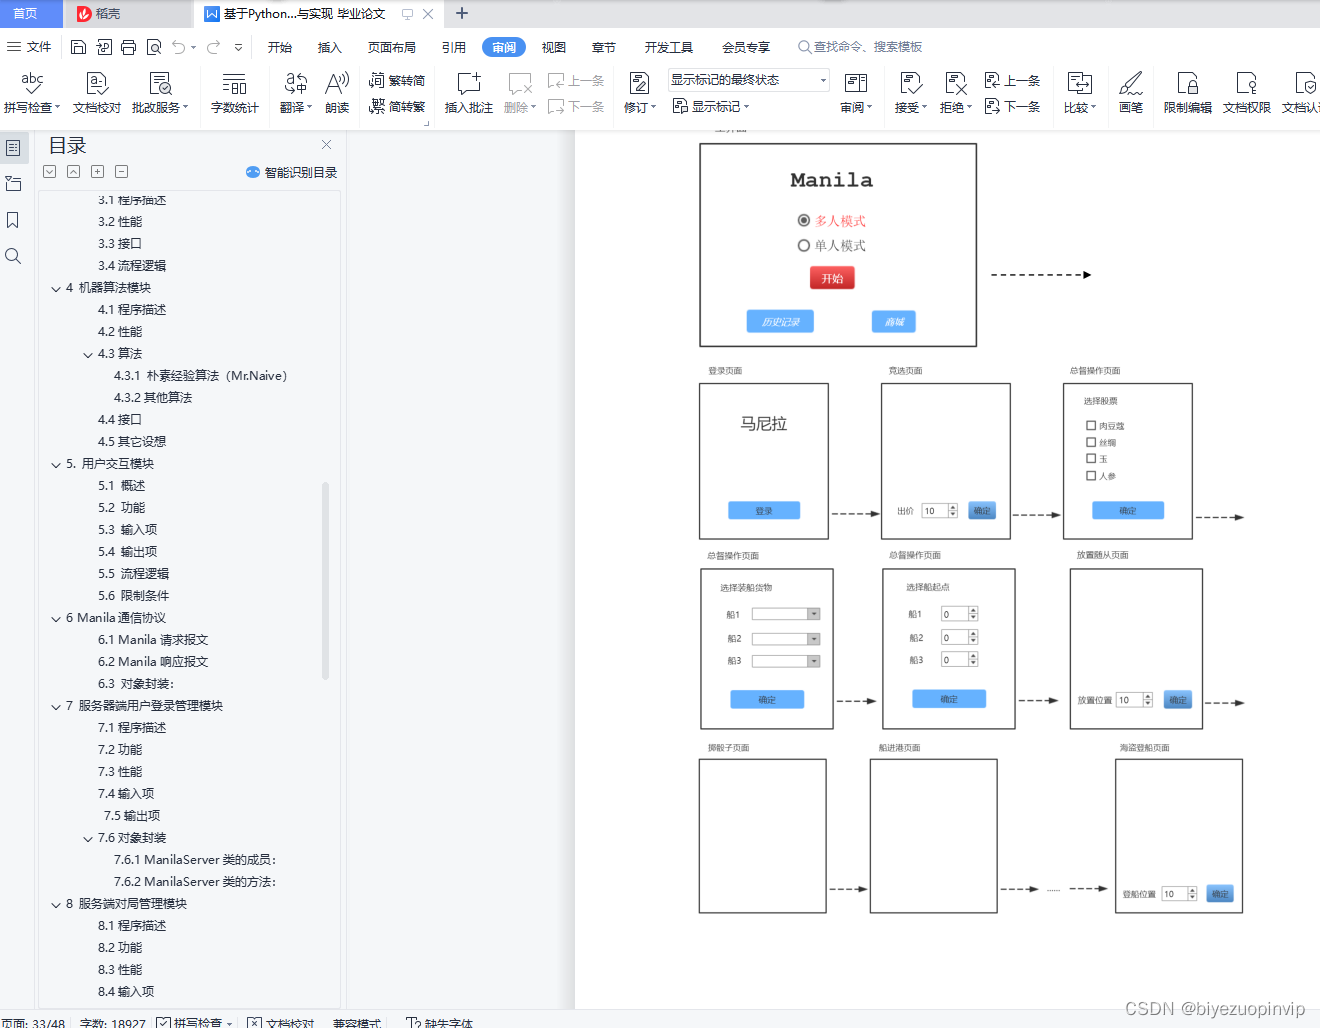Check the 玉 checkbox
The width and height of the screenshot is (1320, 1028).
tap(1091, 459)
